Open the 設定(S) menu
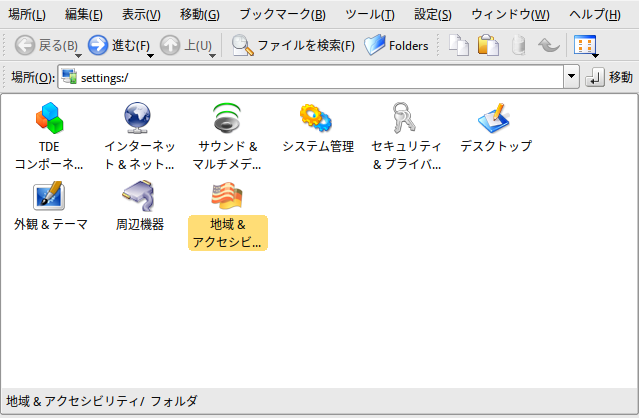 [433, 15]
